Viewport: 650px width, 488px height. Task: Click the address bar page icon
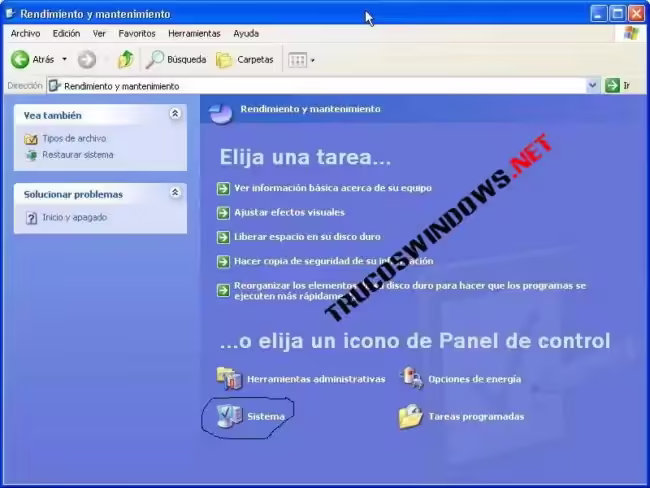pyautogui.click(x=54, y=86)
